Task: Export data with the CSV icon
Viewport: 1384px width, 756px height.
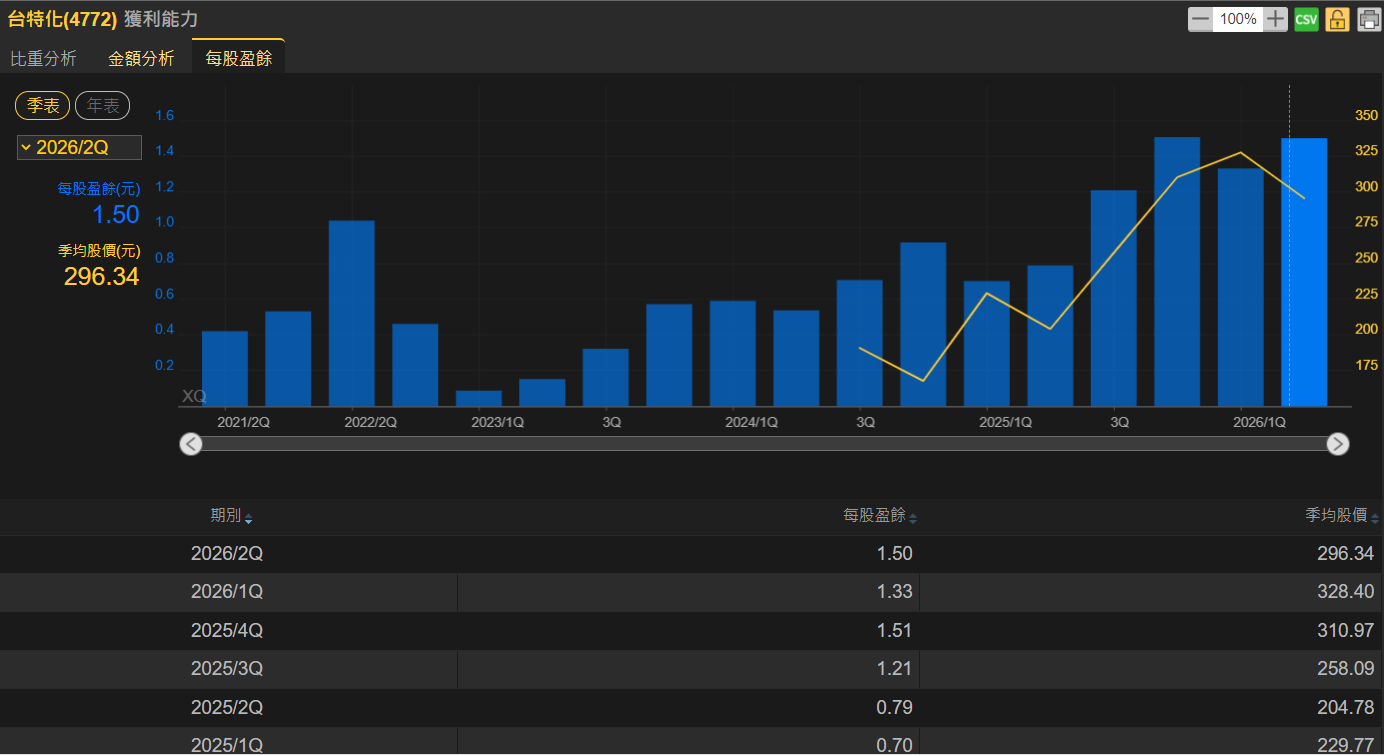Action: [1306, 19]
